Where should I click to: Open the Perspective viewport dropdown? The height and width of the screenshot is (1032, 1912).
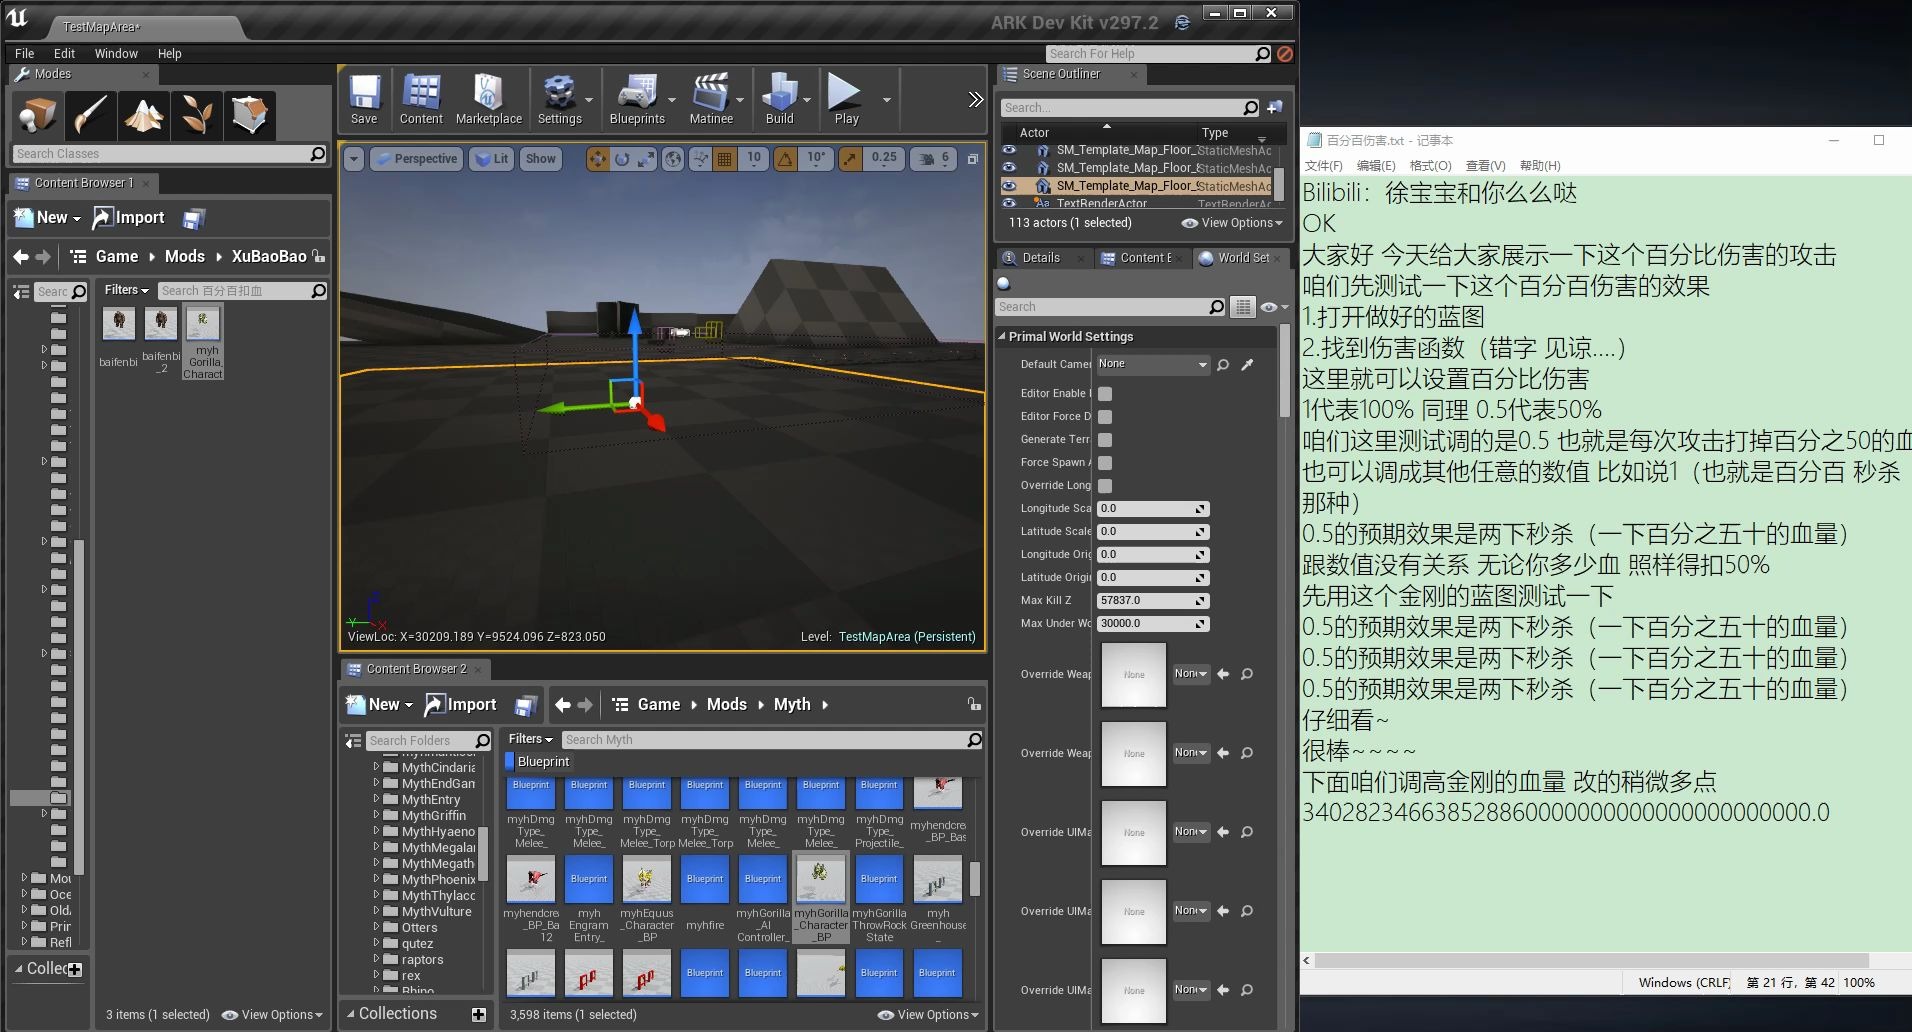[x=416, y=159]
